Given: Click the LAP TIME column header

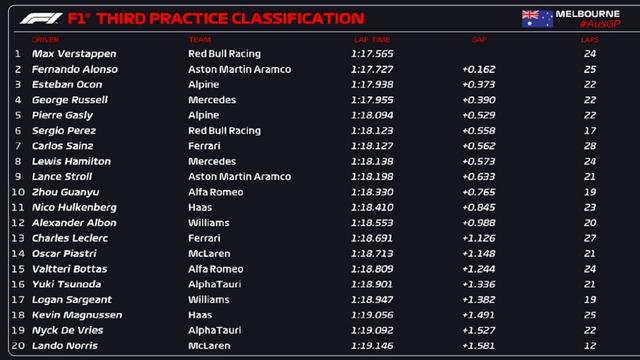Looking at the screenshot, I should click(372, 40).
